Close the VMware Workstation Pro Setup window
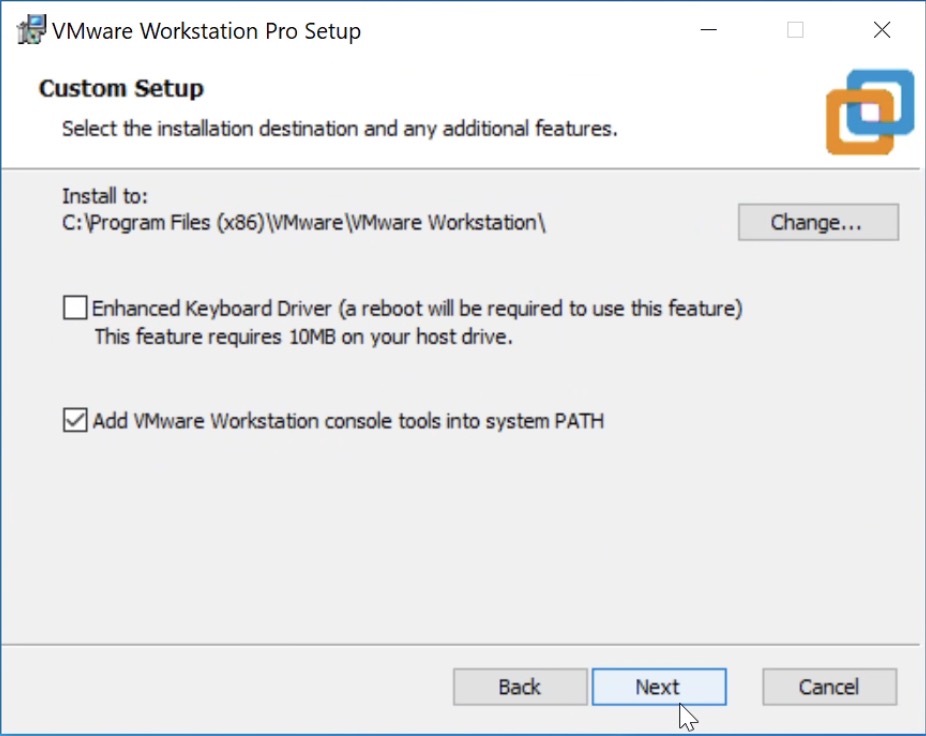This screenshot has height=736, width=926. click(x=881, y=30)
